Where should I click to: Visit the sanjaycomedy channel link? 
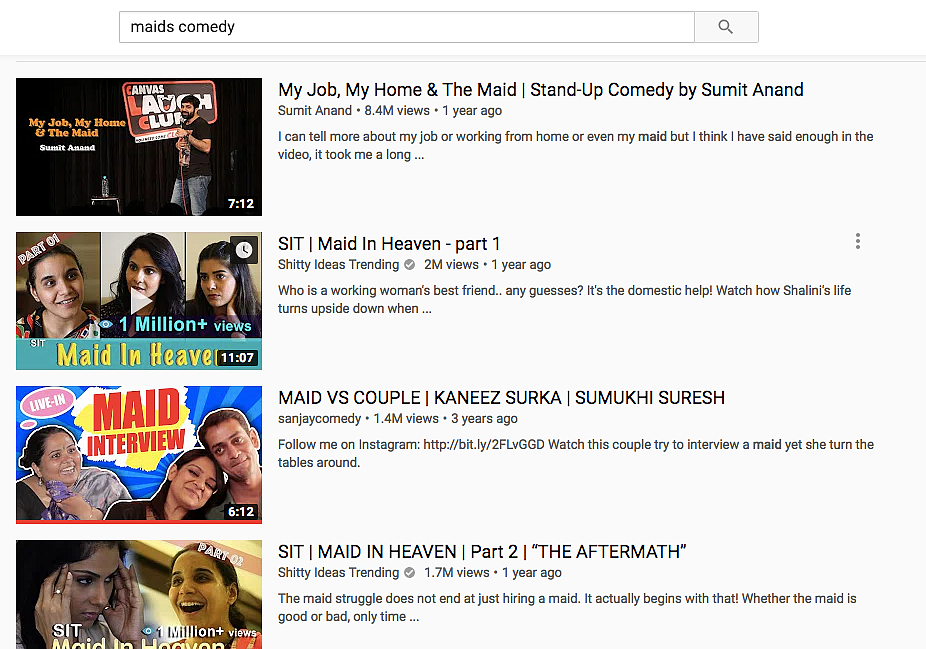319,419
